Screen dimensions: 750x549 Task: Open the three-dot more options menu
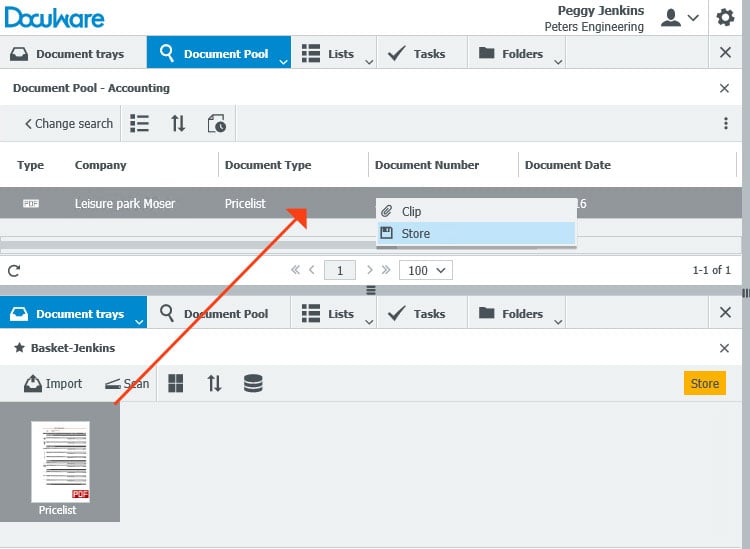pos(726,124)
